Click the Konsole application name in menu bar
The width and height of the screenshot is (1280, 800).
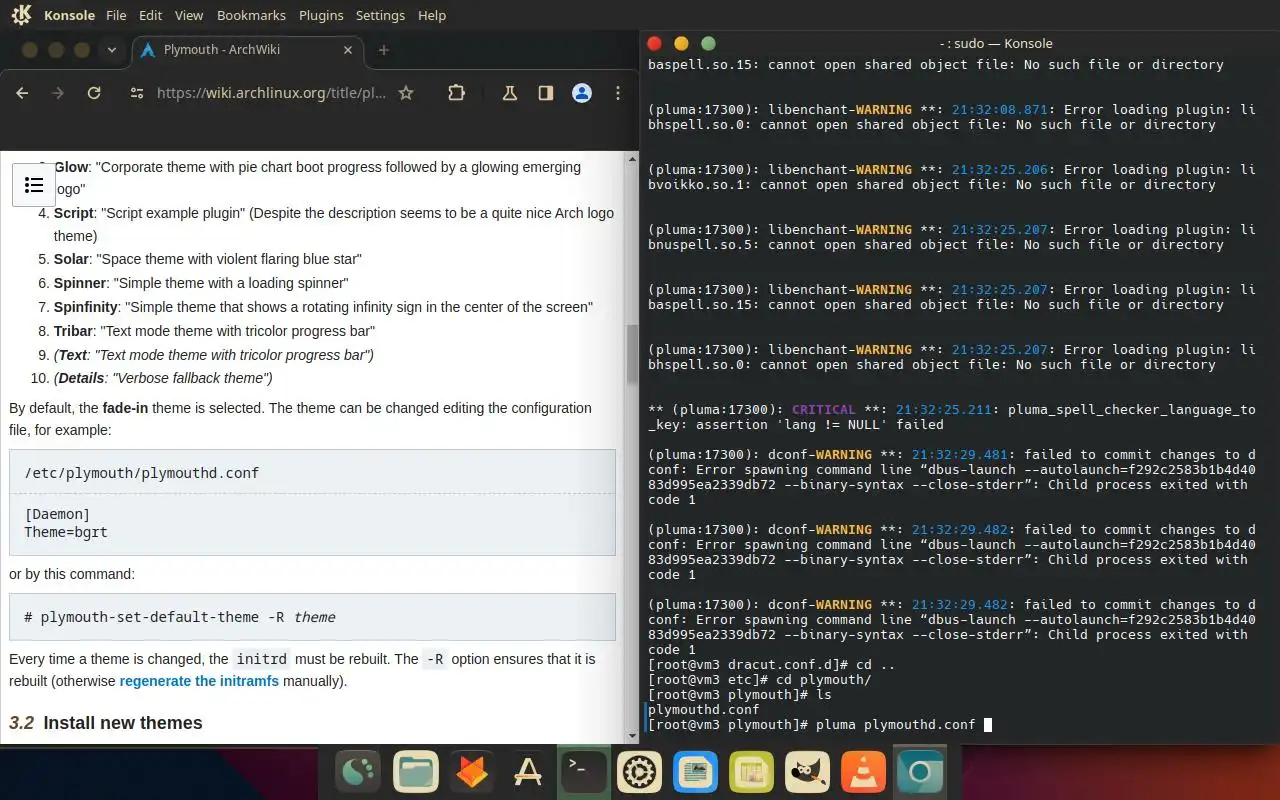[x=70, y=15]
